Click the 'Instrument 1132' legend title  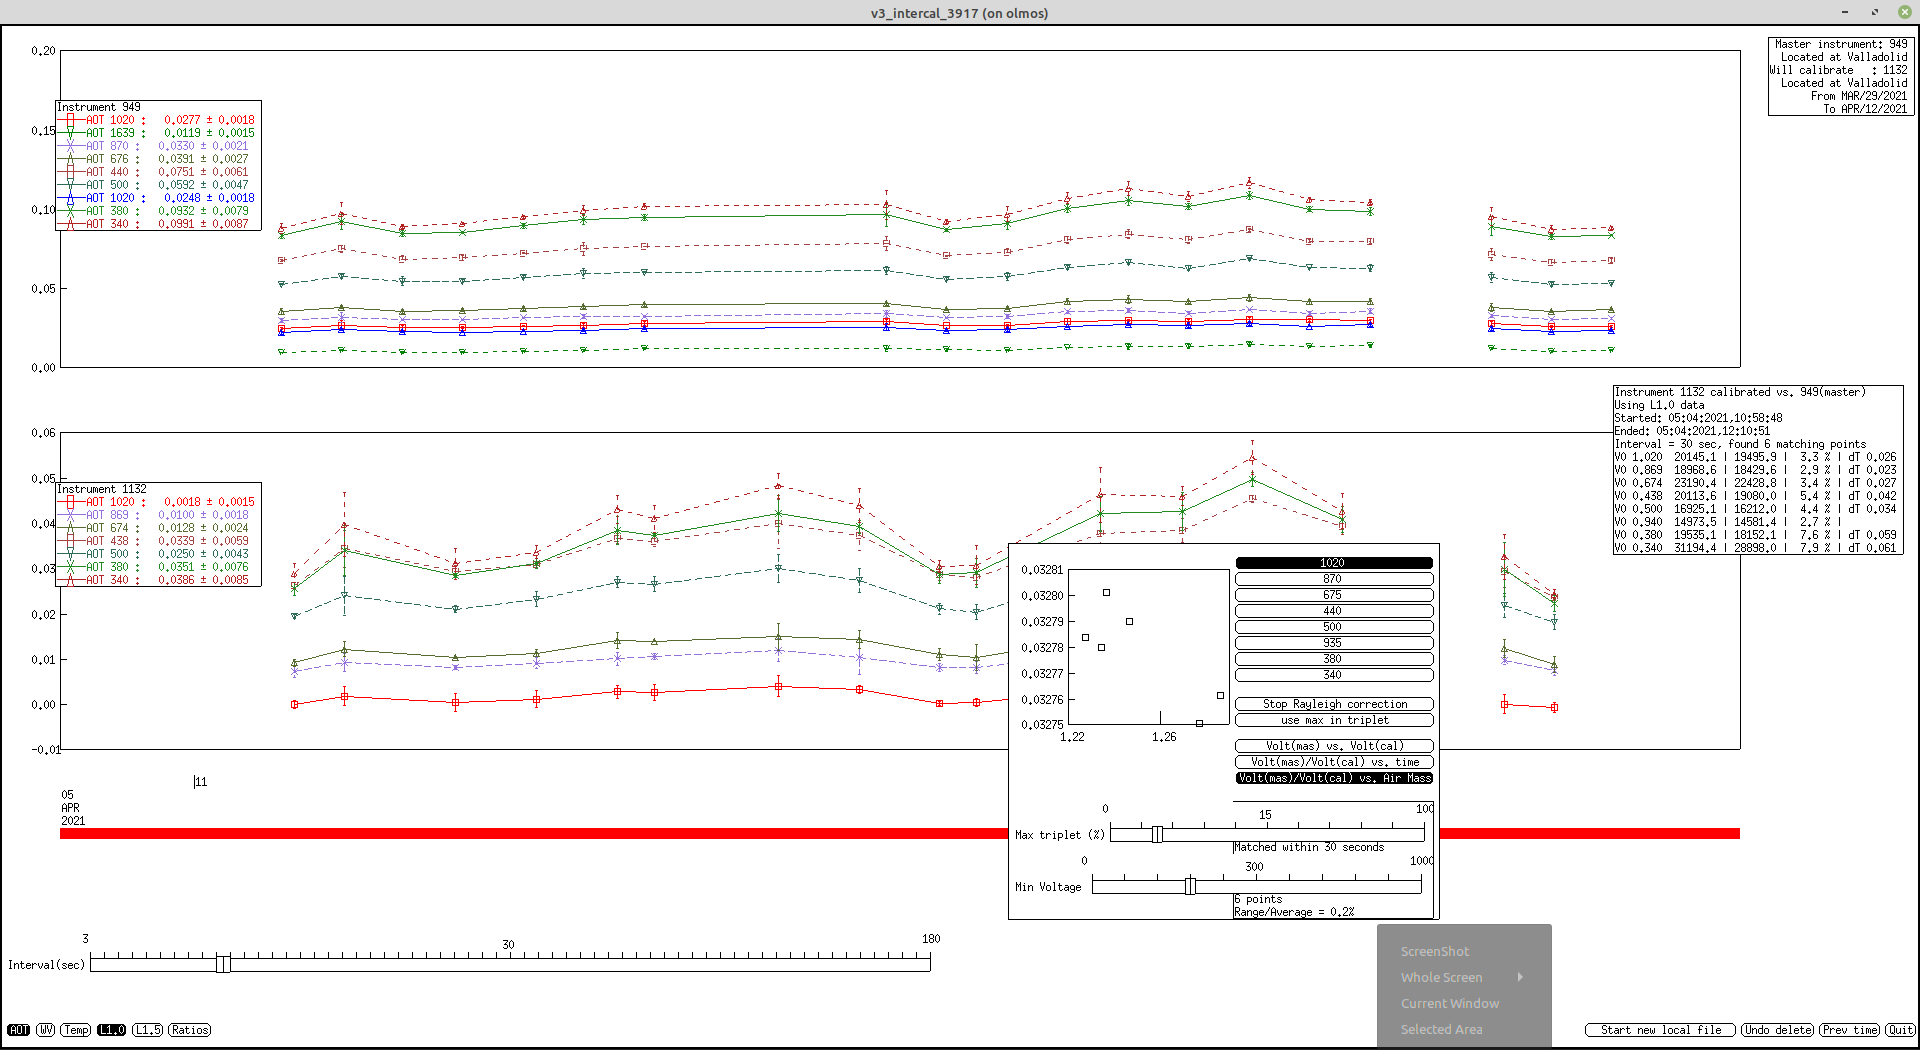click(102, 489)
